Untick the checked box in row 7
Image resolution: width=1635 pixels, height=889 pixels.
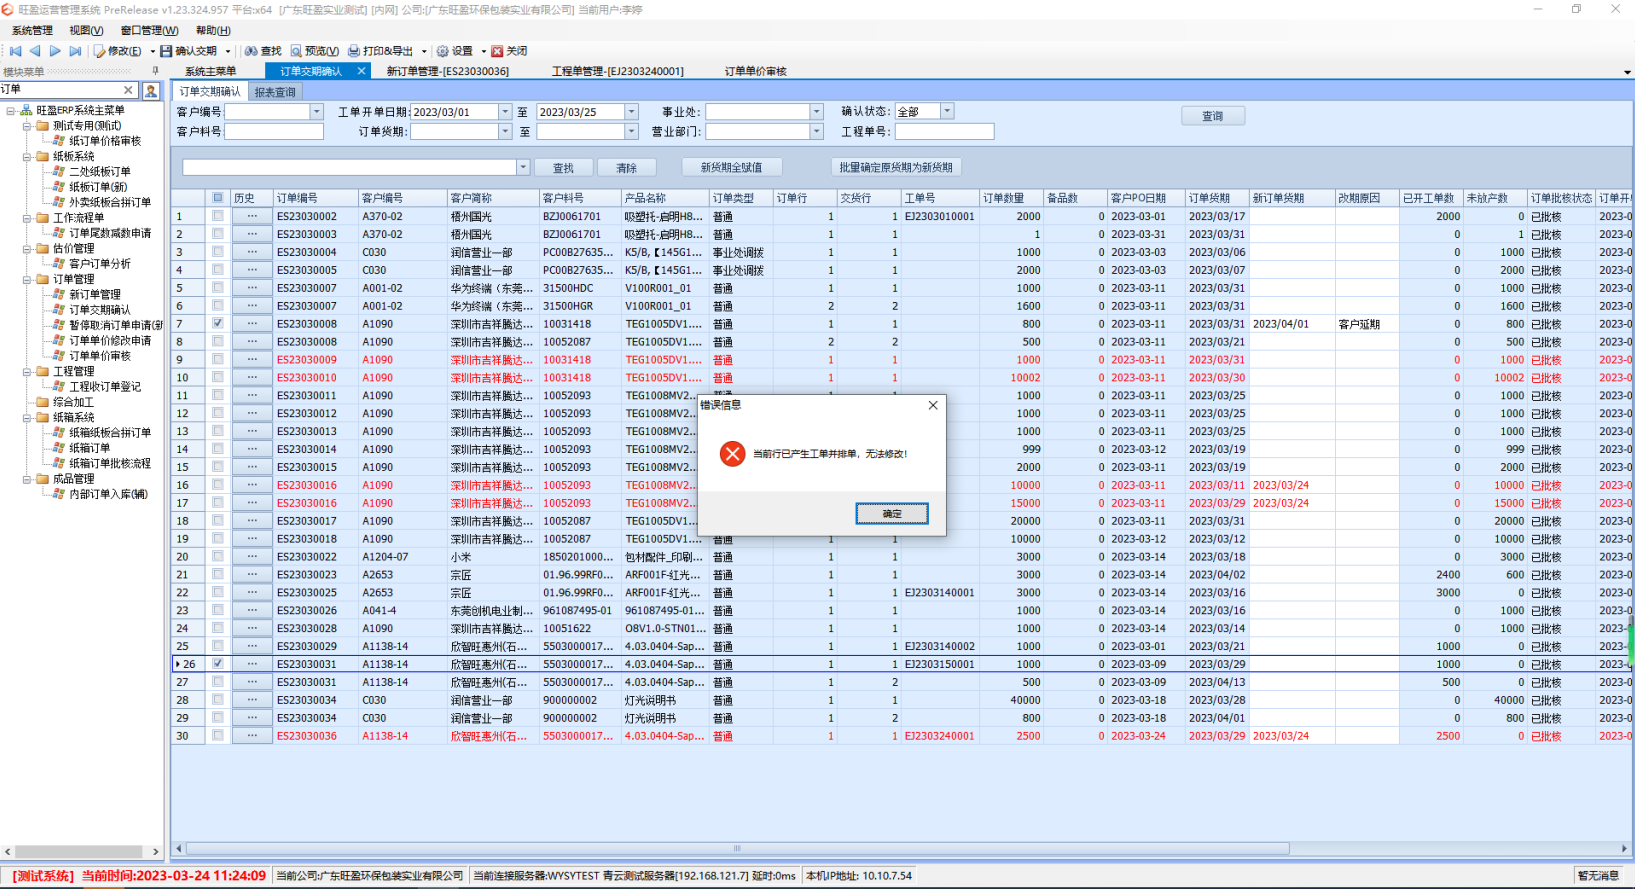pyautogui.click(x=218, y=324)
